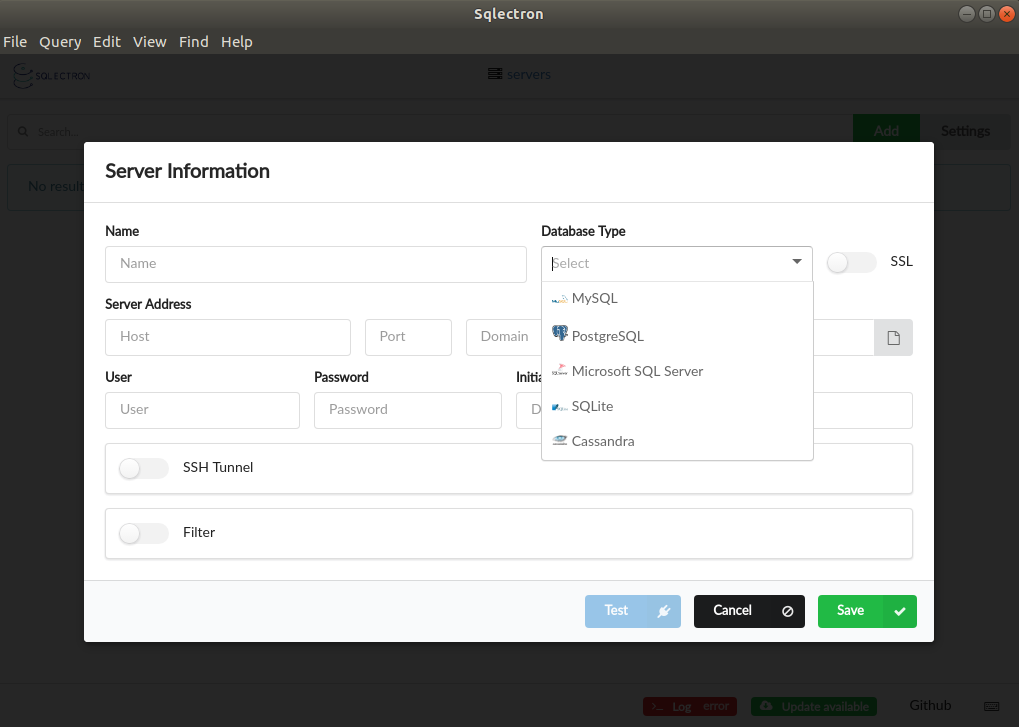Open the Edit menu

click(x=107, y=42)
